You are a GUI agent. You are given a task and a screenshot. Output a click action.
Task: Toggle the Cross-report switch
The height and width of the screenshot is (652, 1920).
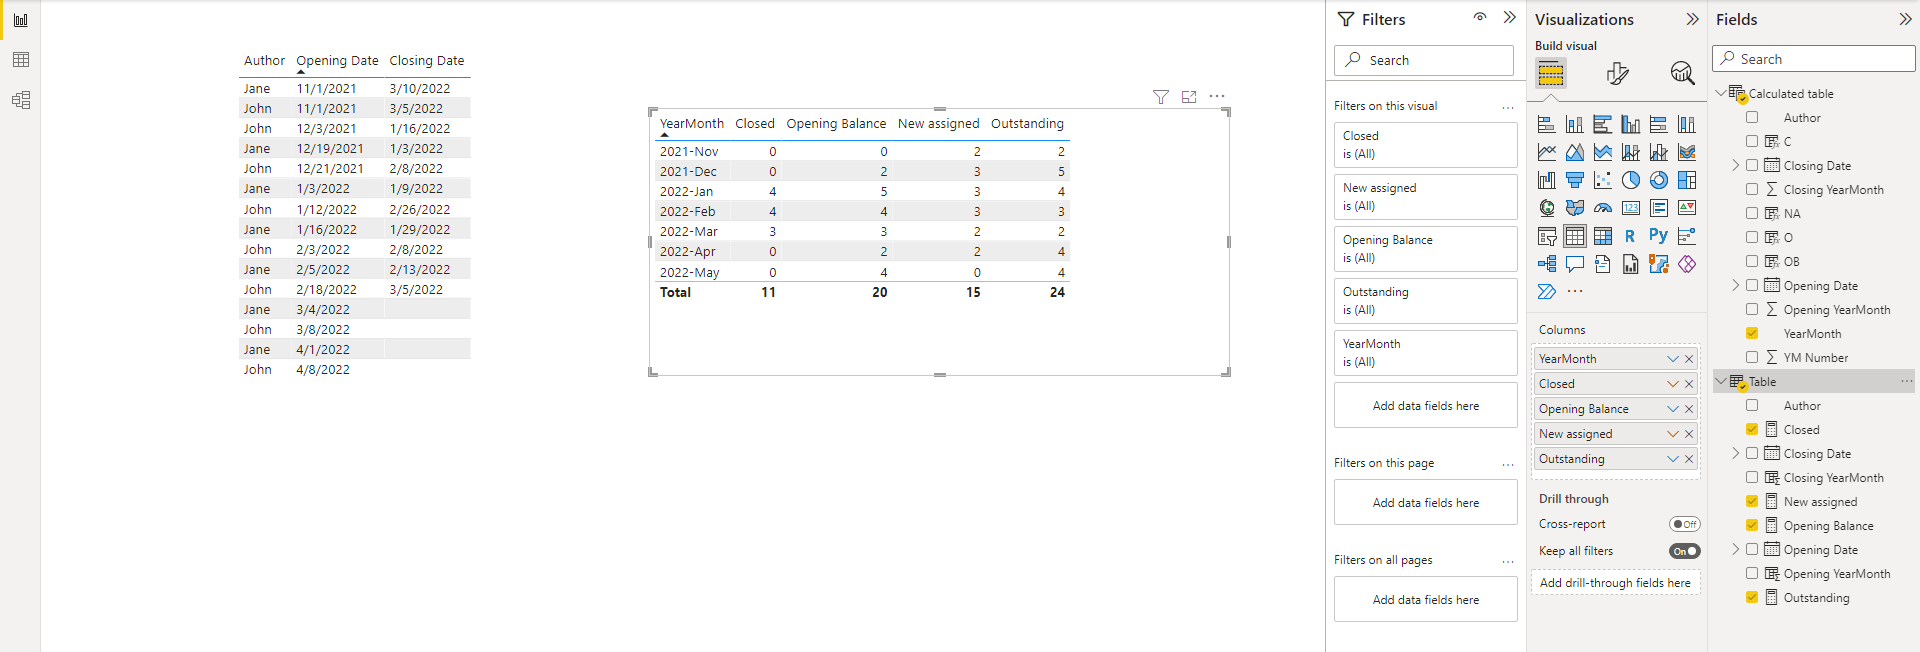1685,524
